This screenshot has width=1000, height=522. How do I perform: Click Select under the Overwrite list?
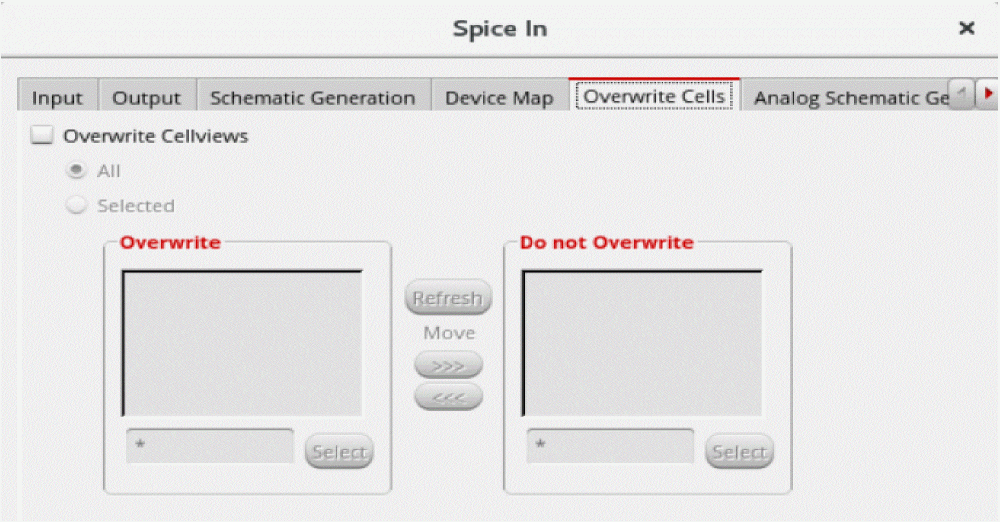click(x=339, y=452)
